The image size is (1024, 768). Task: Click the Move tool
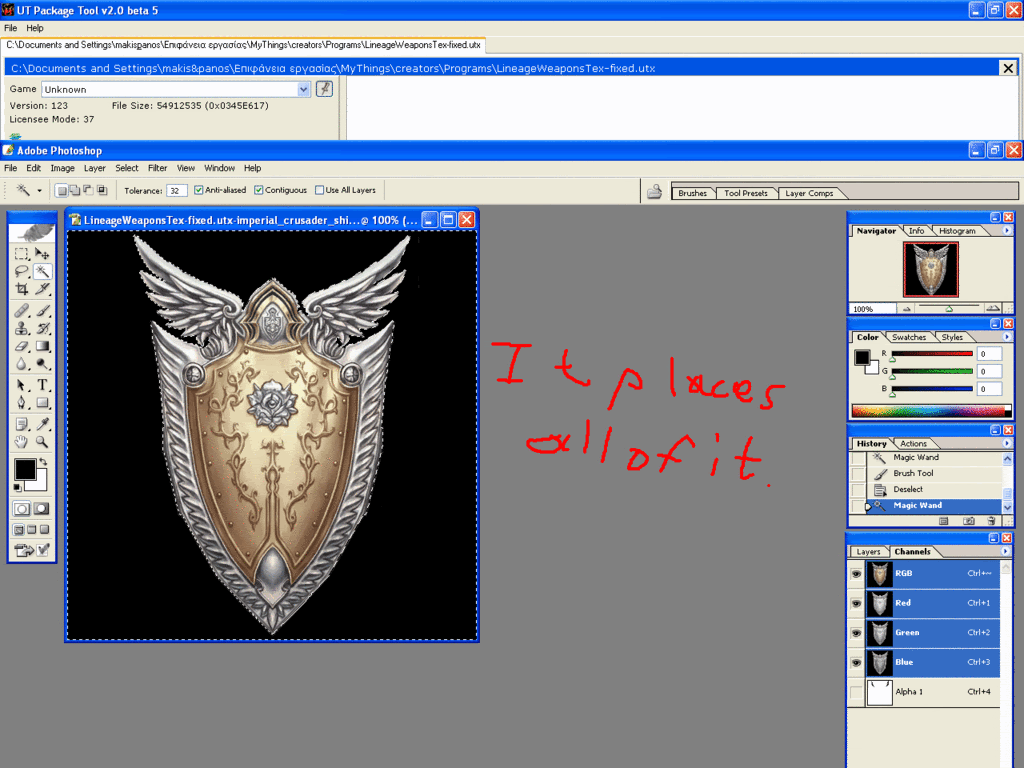(43, 254)
